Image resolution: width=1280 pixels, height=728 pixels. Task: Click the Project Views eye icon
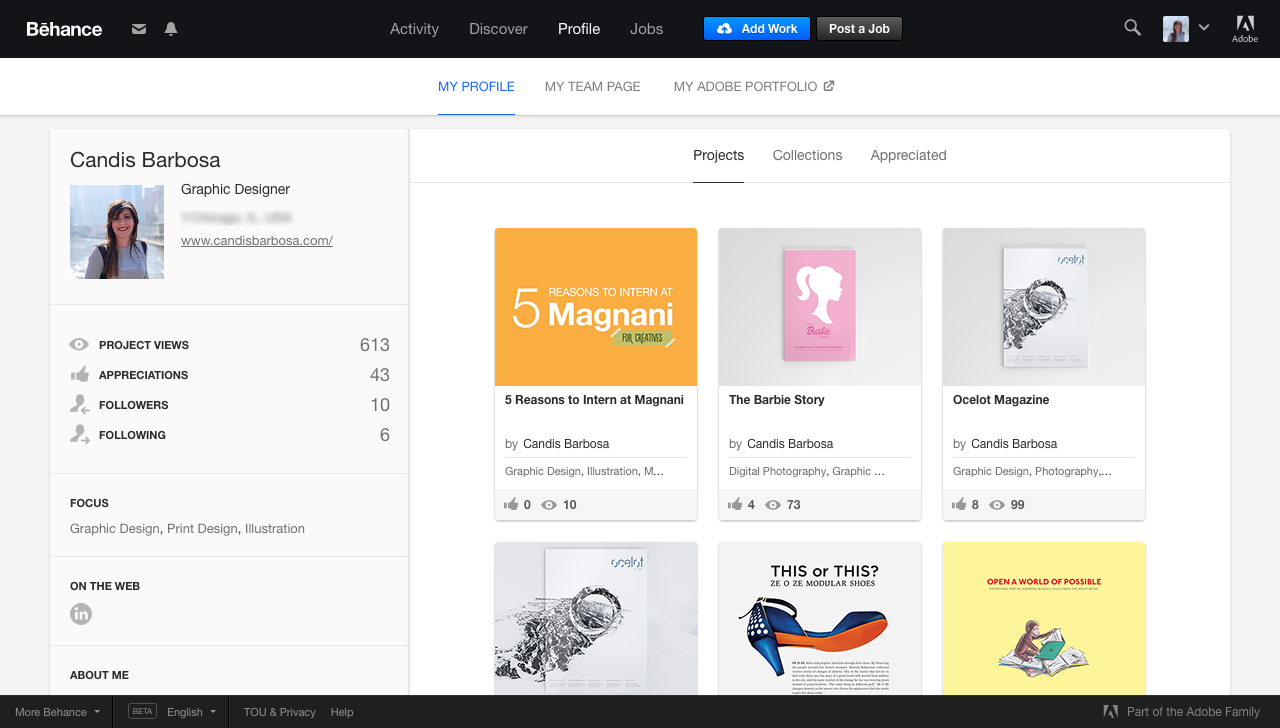pos(79,344)
